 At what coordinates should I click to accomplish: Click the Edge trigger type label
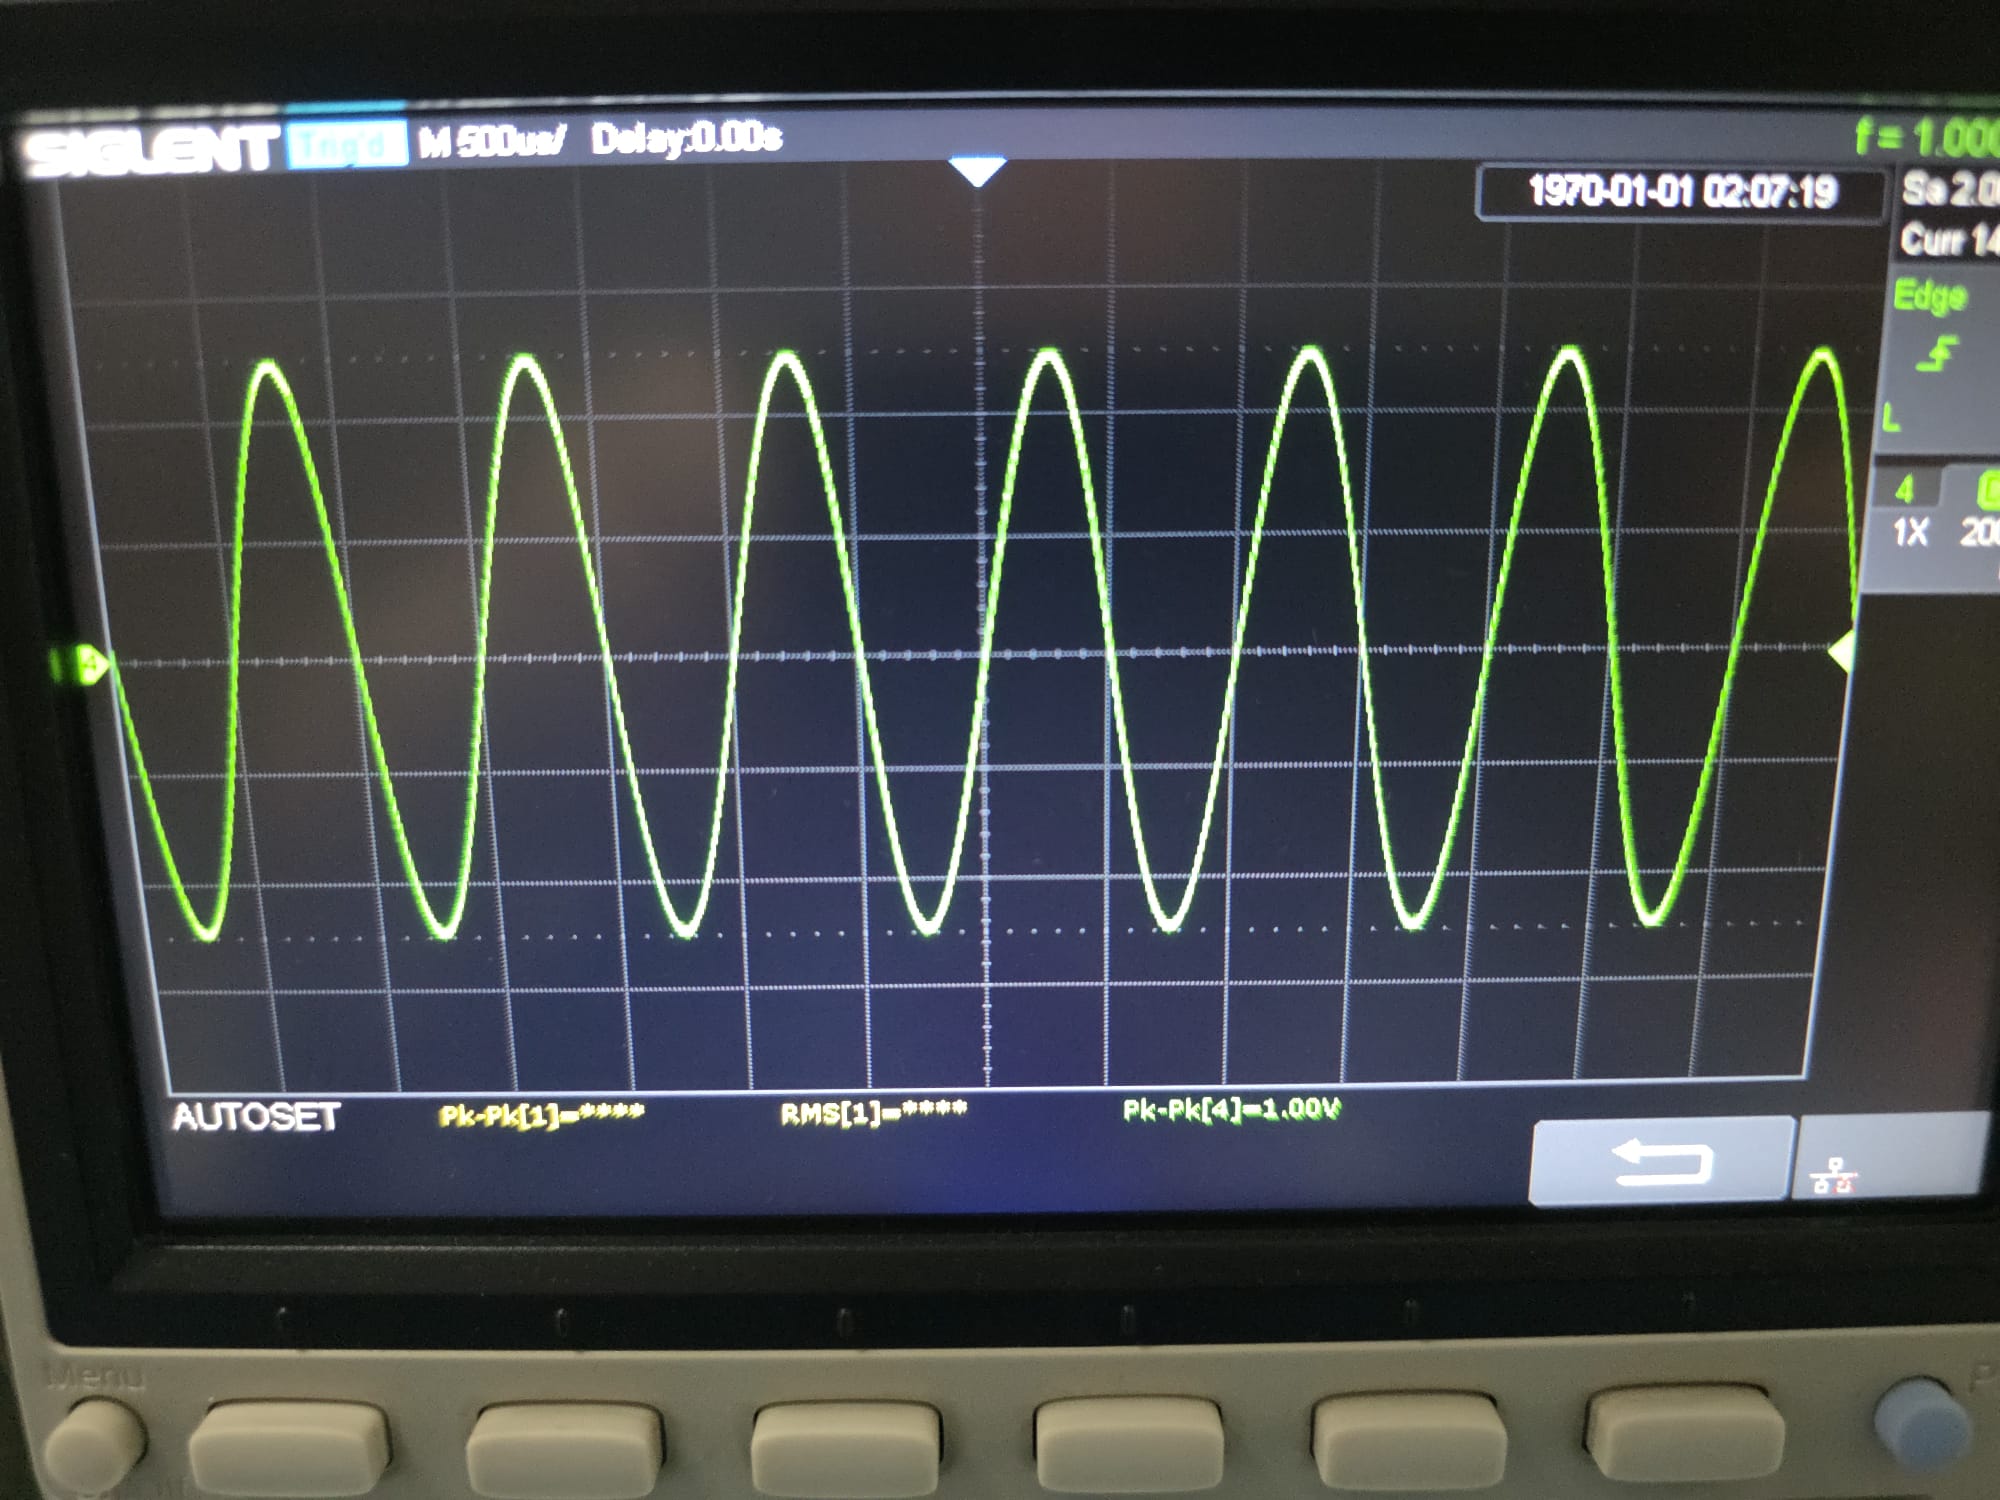point(1929,296)
